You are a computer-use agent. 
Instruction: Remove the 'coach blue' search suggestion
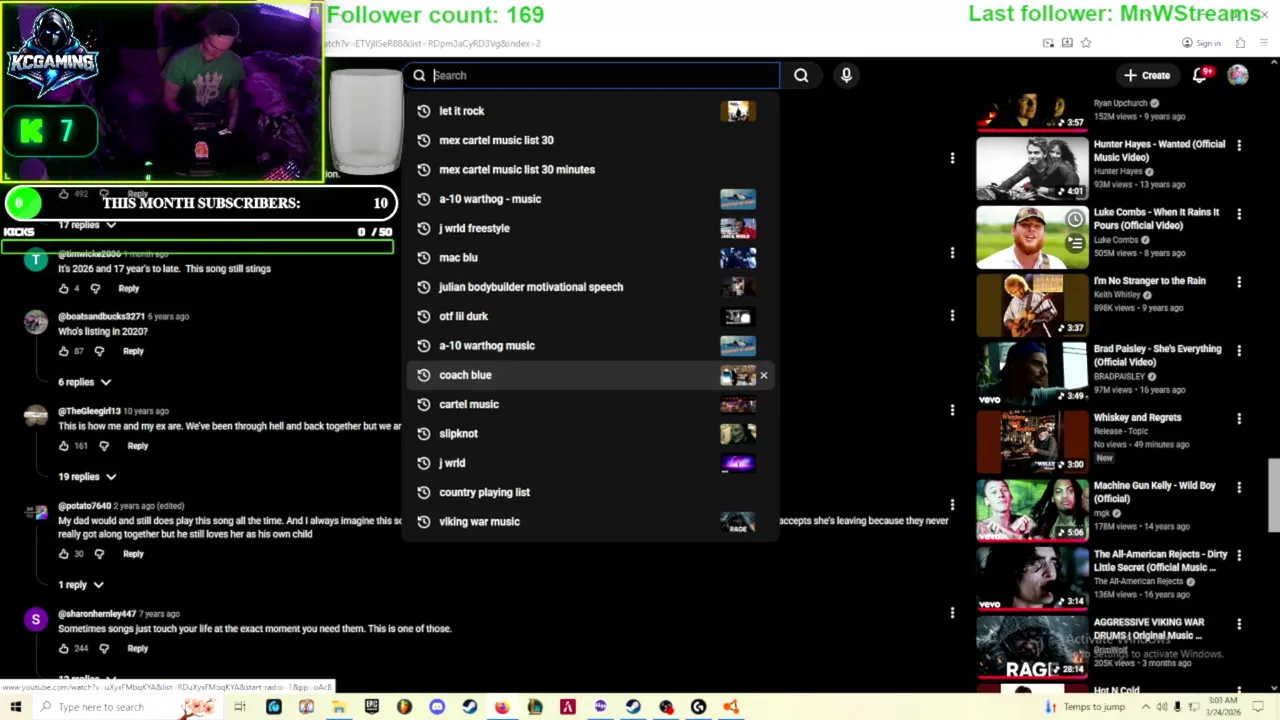764,375
